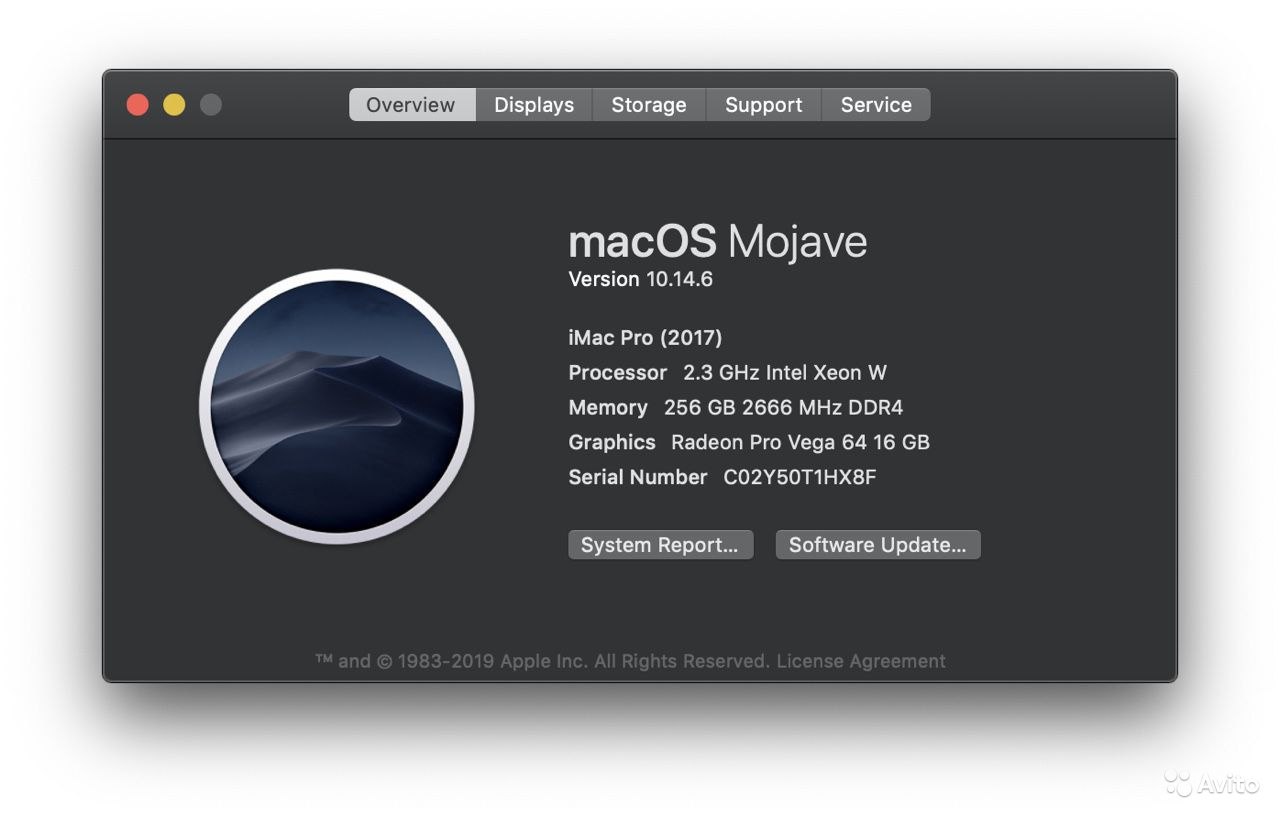Click the Apple copyright notice text
This screenshot has height=818, width=1280.
543,661
